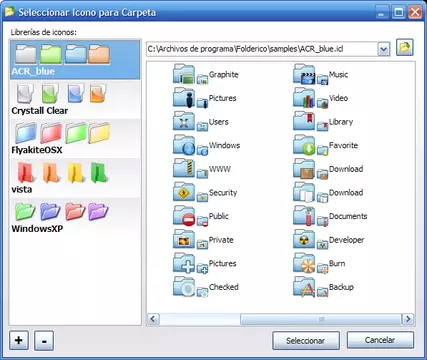427x360 pixels.
Task: Switch to the FlyakiteOSX icon library
Action: tap(75, 139)
